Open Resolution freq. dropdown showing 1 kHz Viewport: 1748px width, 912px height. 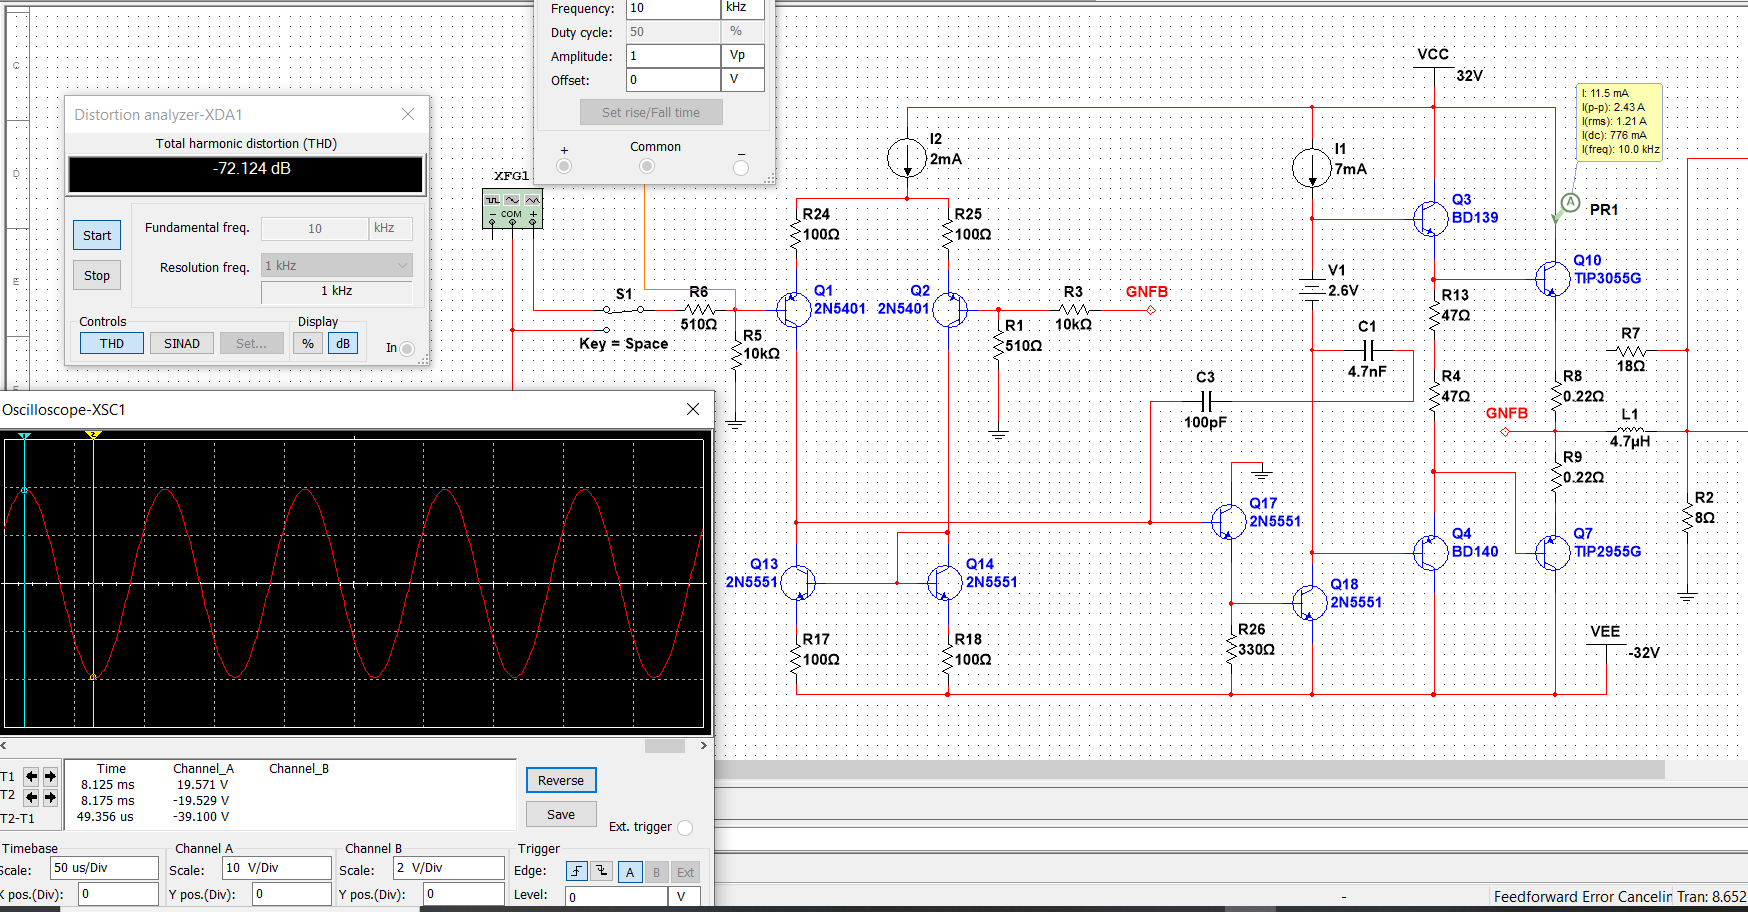pos(337,265)
